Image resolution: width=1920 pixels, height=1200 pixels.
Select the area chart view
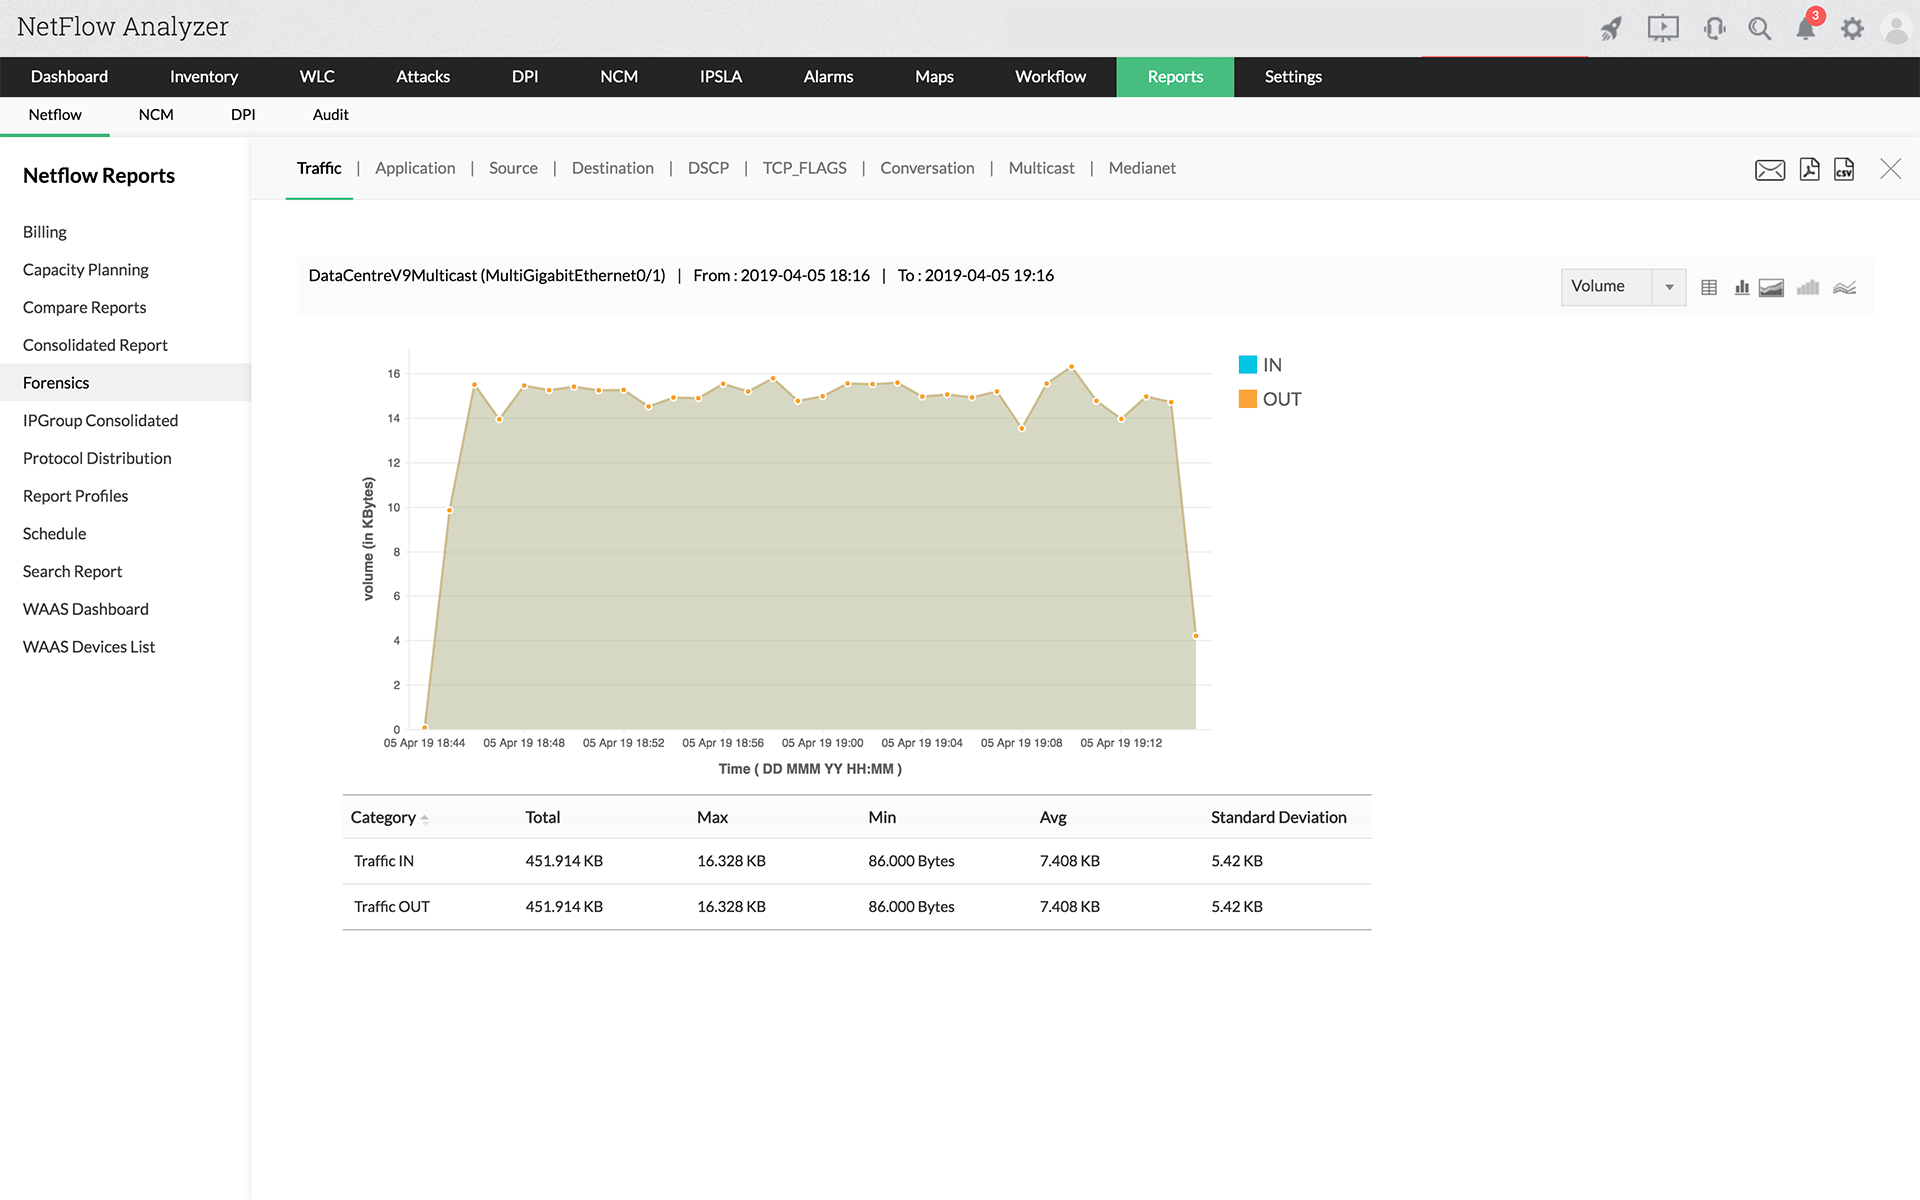tap(1771, 288)
